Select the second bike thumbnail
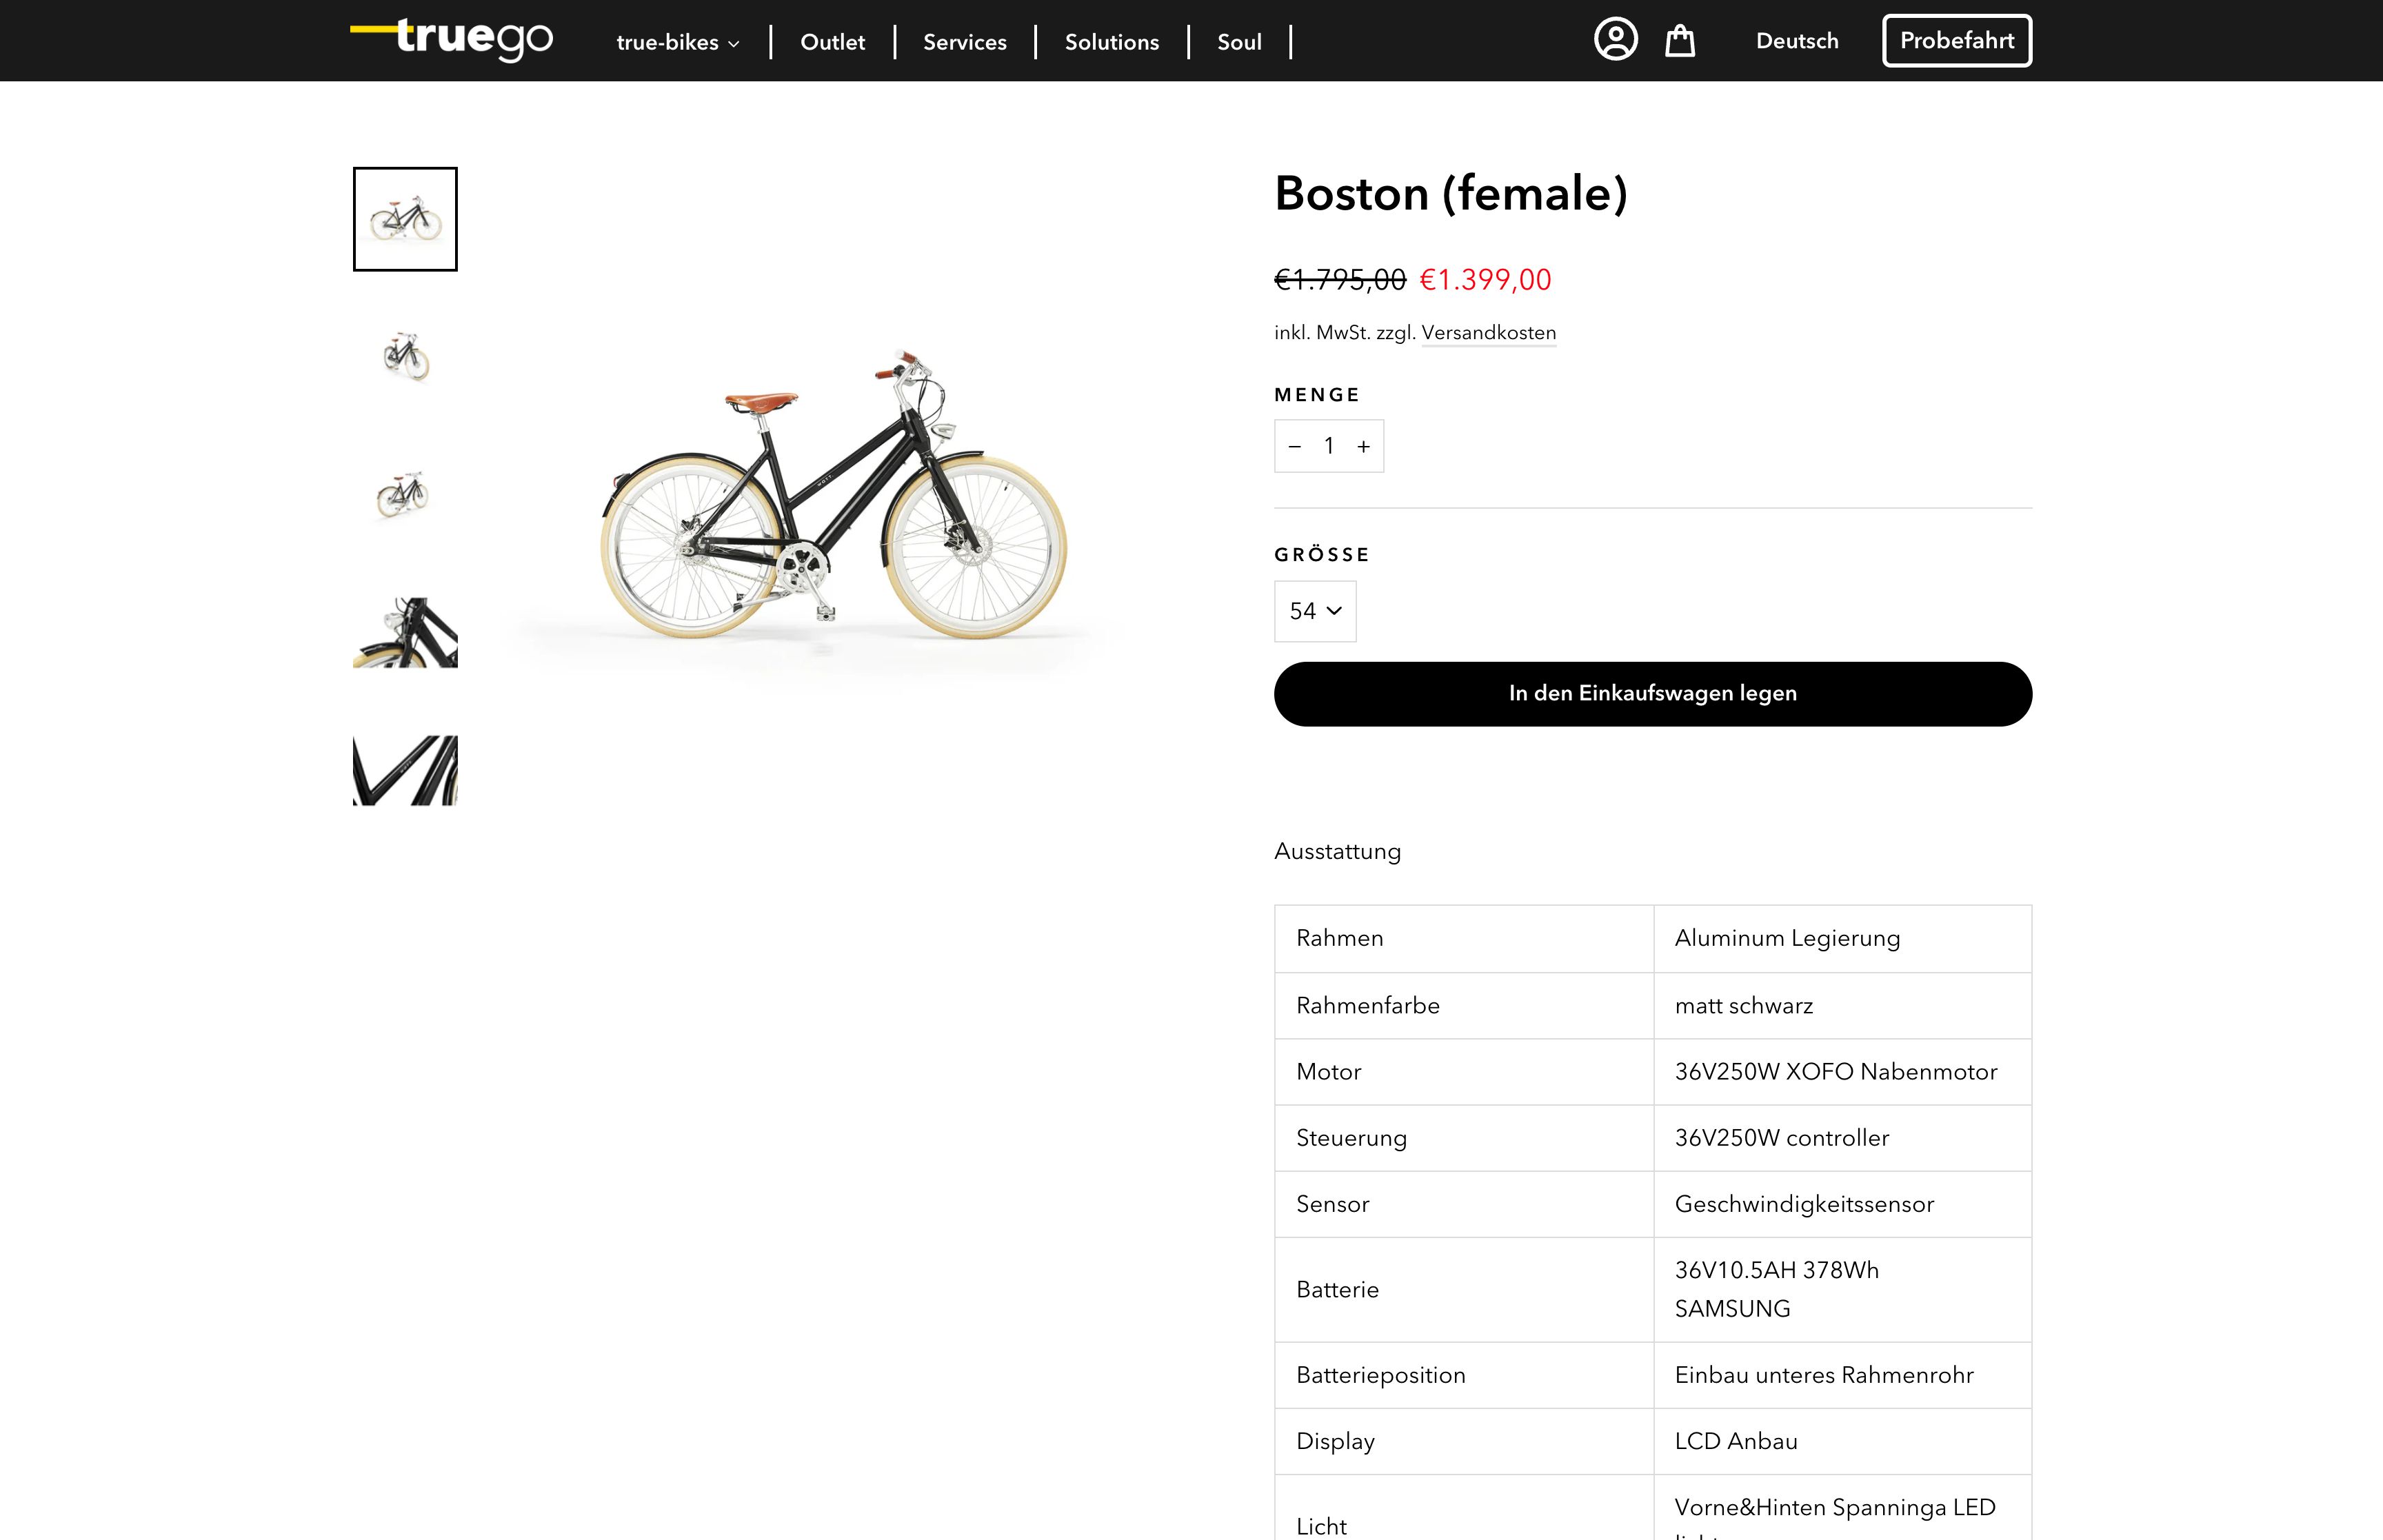The image size is (2383, 1540). pyautogui.click(x=404, y=357)
